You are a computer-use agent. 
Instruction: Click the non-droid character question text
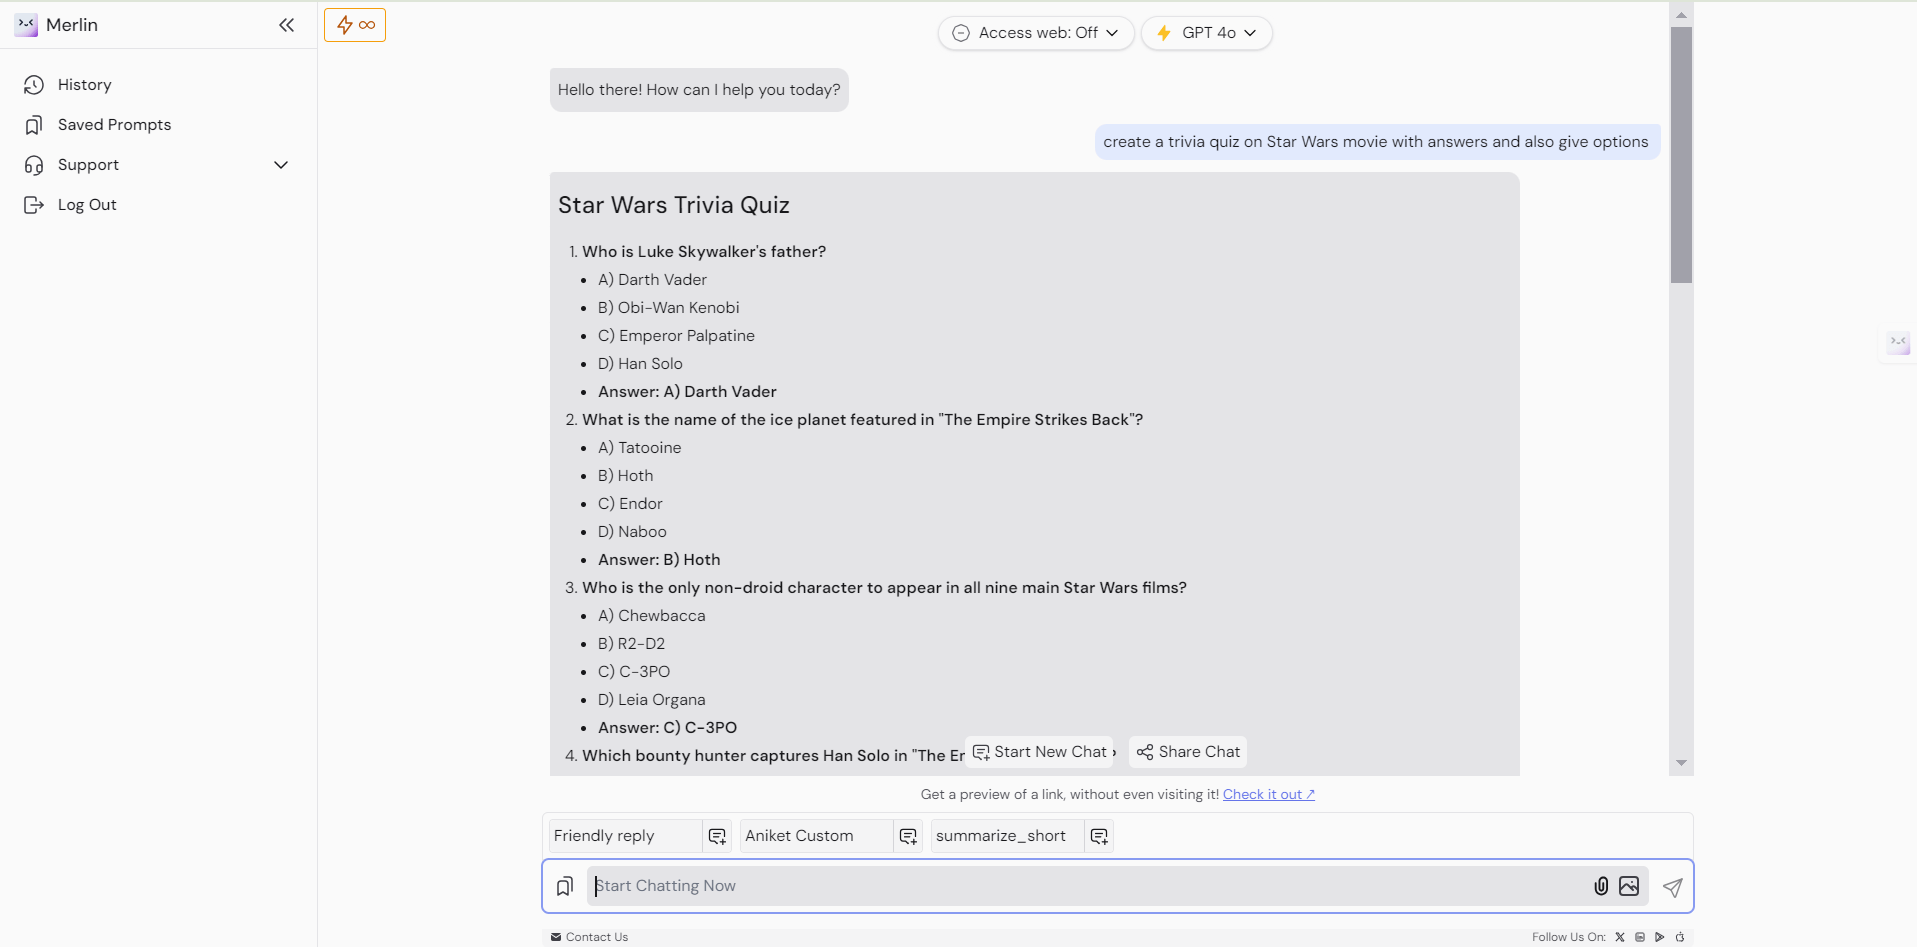(x=885, y=588)
